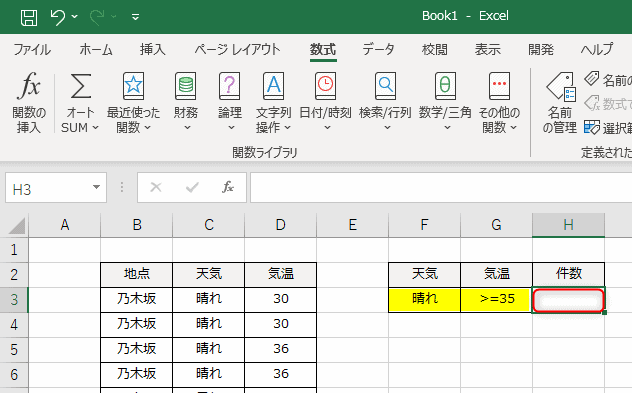This screenshot has height=393, width=632.
Task: Click the formula bar cancel X icon
Action: [156, 187]
